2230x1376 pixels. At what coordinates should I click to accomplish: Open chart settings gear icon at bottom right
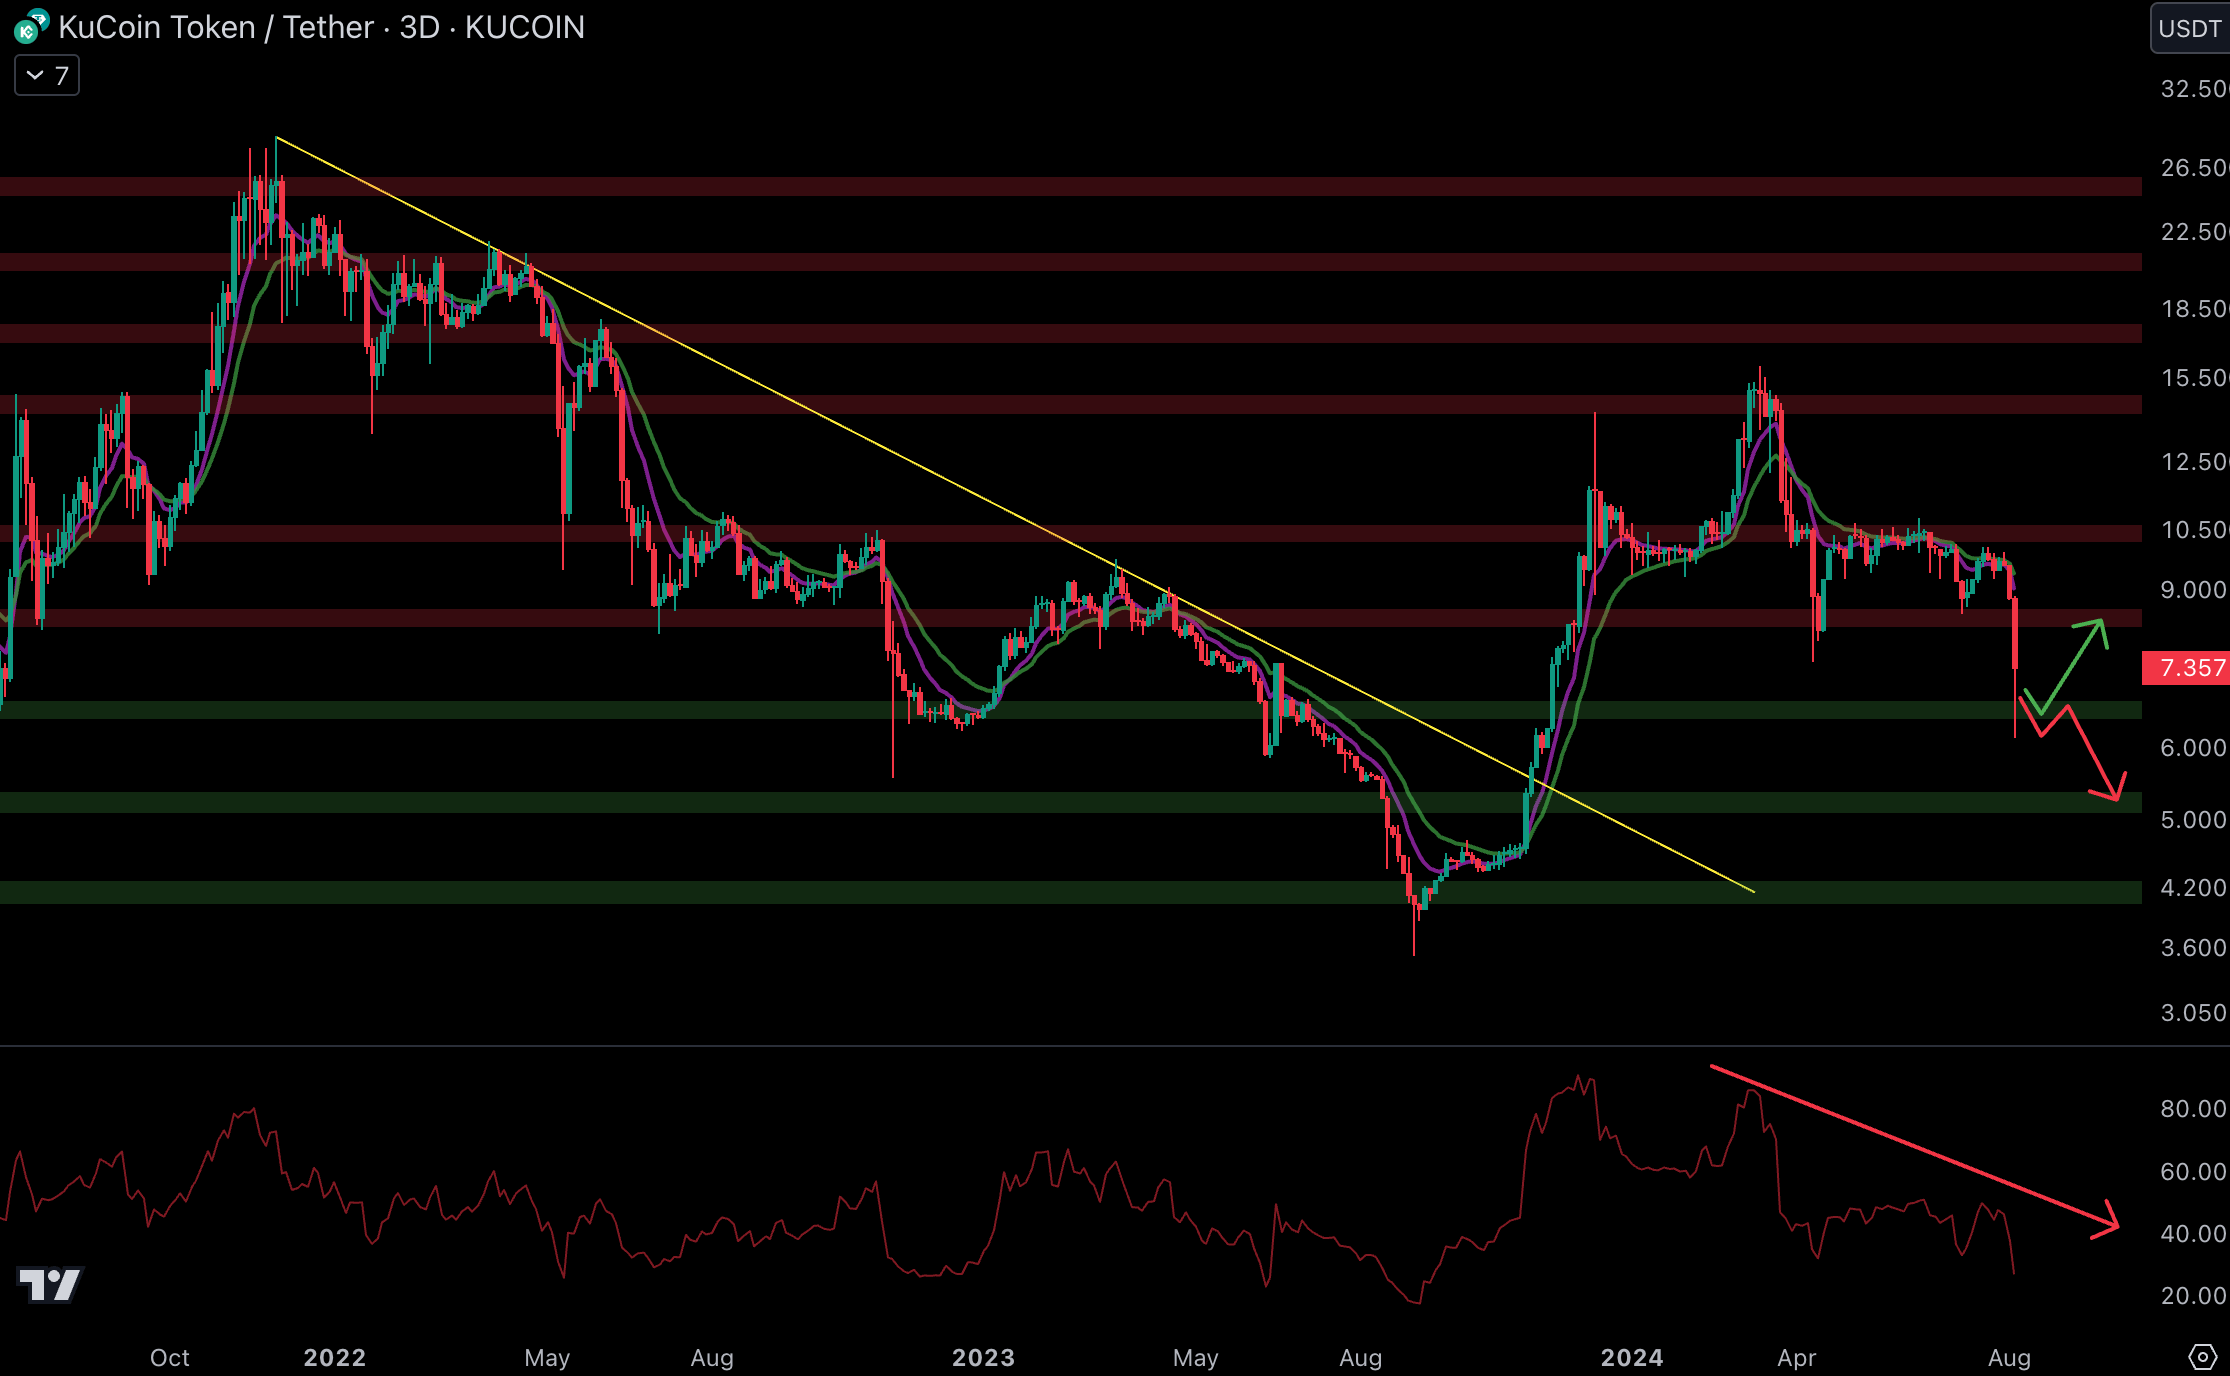click(x=2202, y=1357)
